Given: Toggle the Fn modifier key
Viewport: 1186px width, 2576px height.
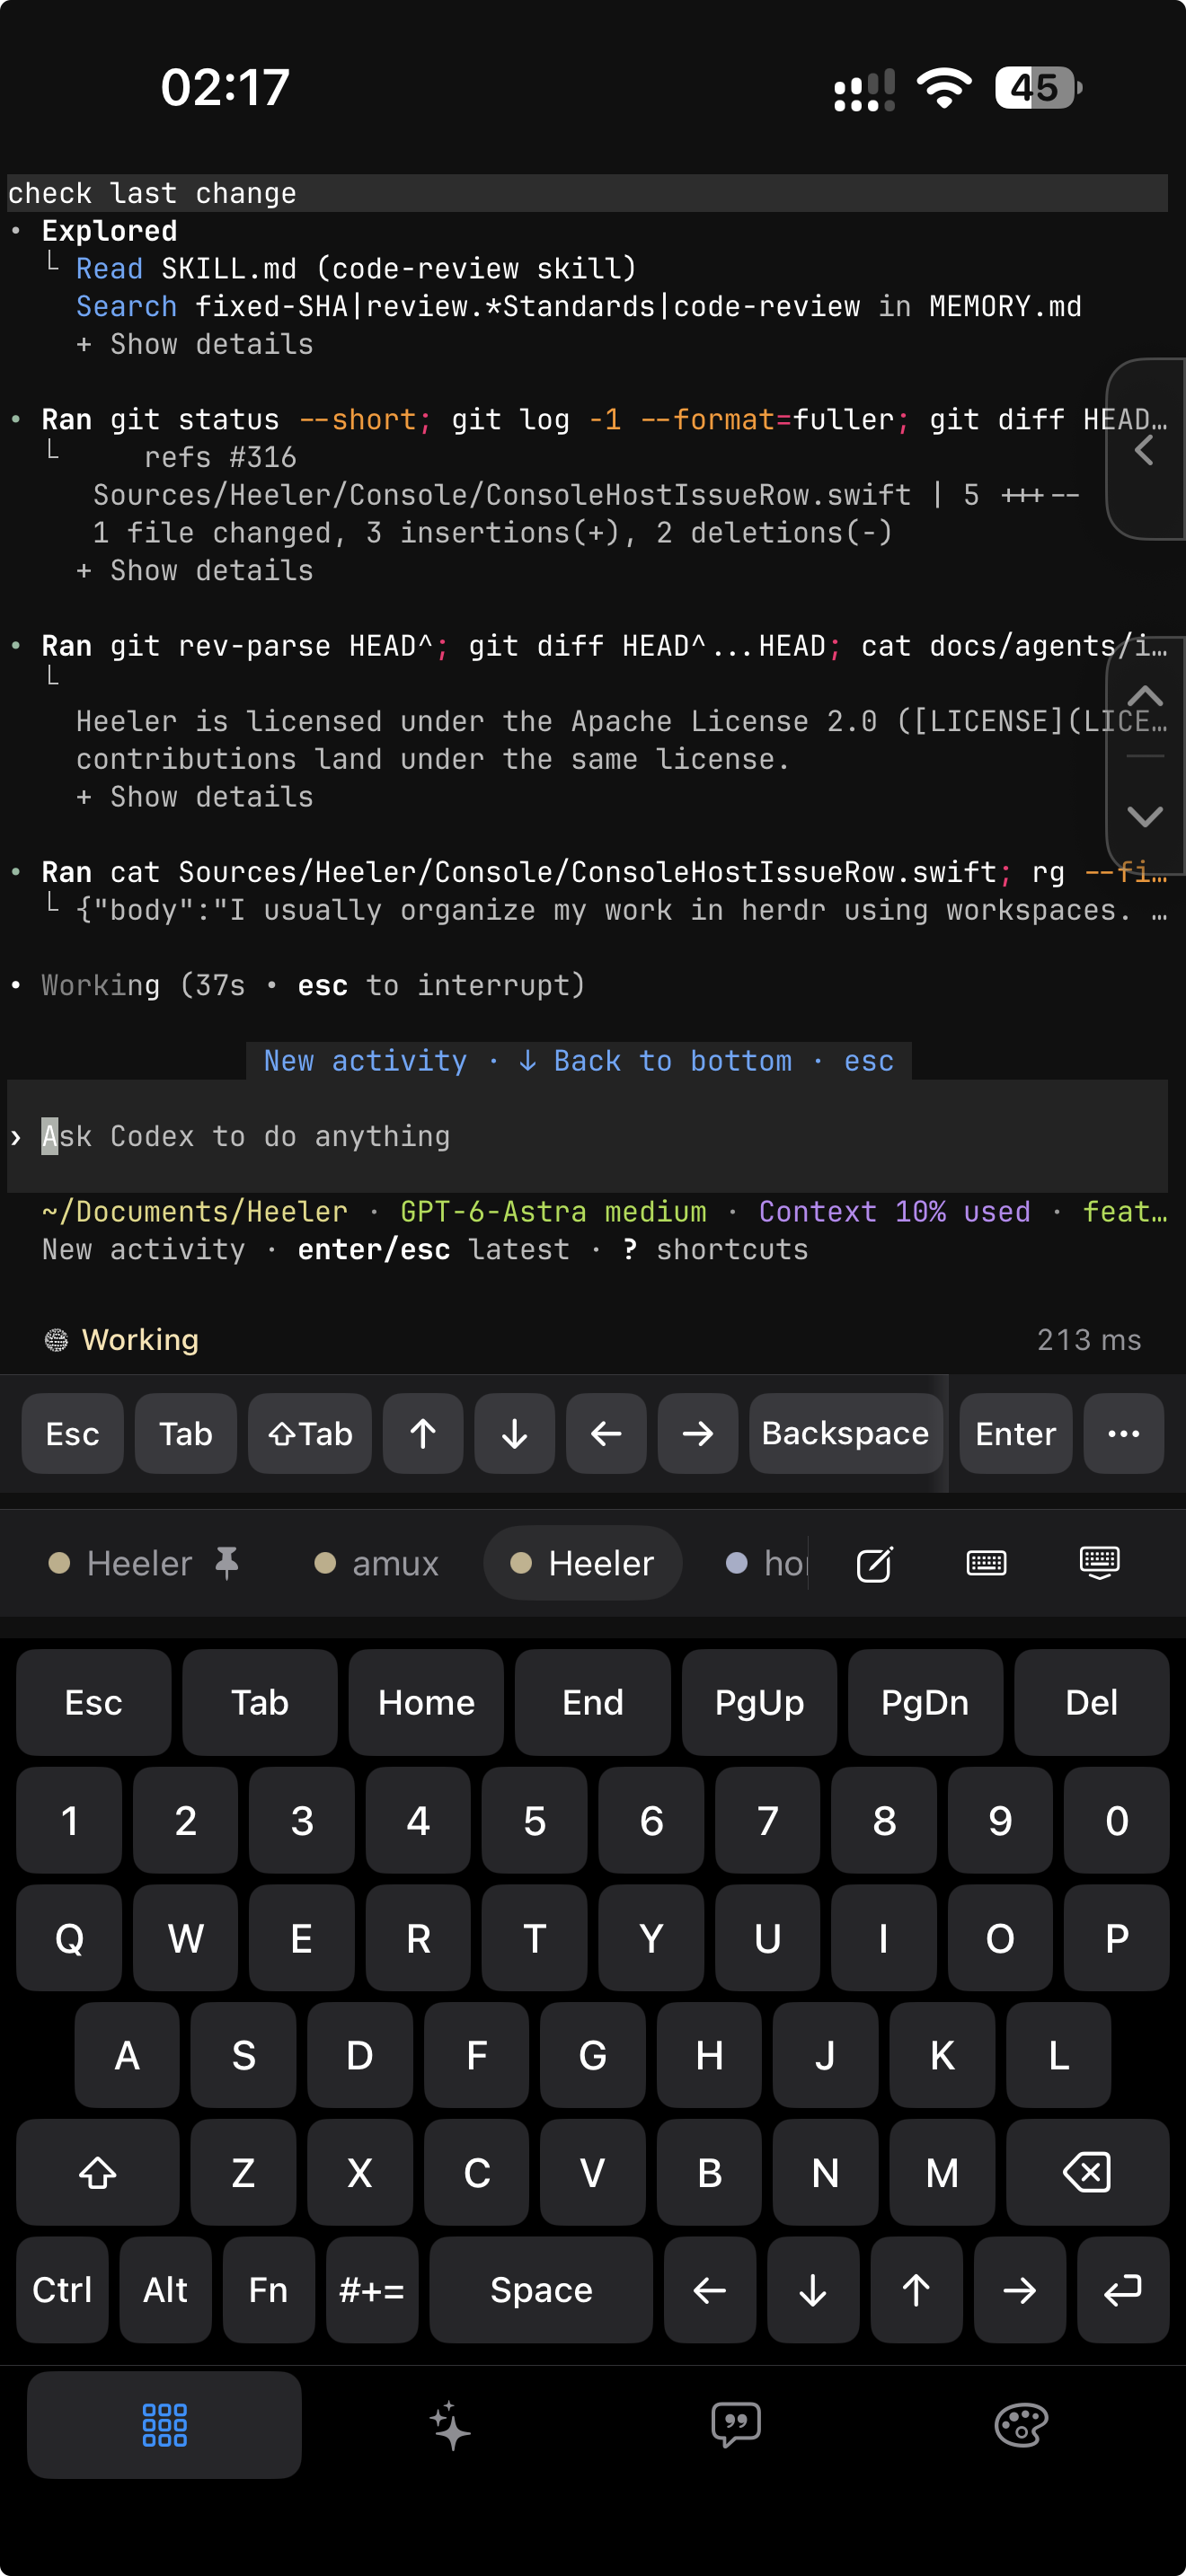Looking at the screenshot, I should click(268, 2289).
